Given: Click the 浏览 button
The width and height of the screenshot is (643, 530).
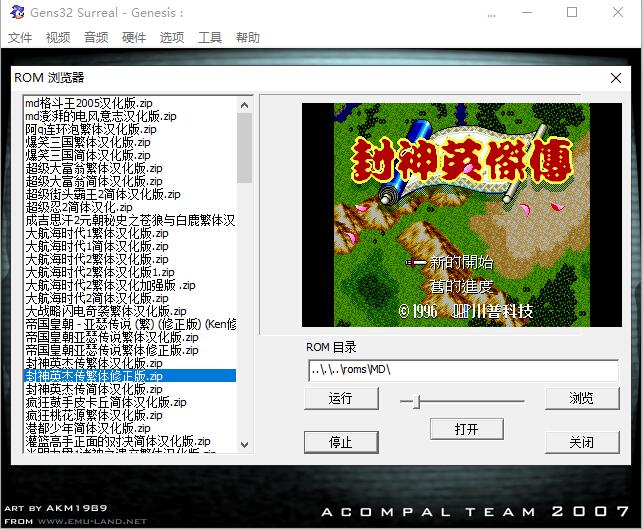Looking at the screenshot, I should point(582,398).
